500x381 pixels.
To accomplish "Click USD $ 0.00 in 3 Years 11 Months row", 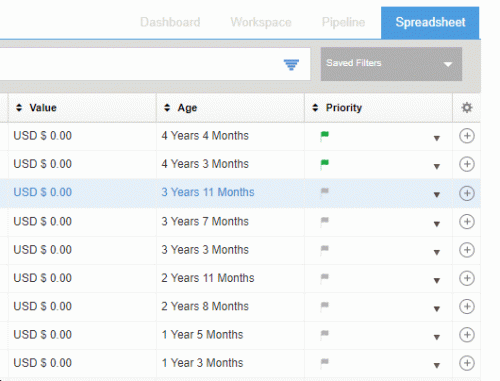I will coord(42,192).
